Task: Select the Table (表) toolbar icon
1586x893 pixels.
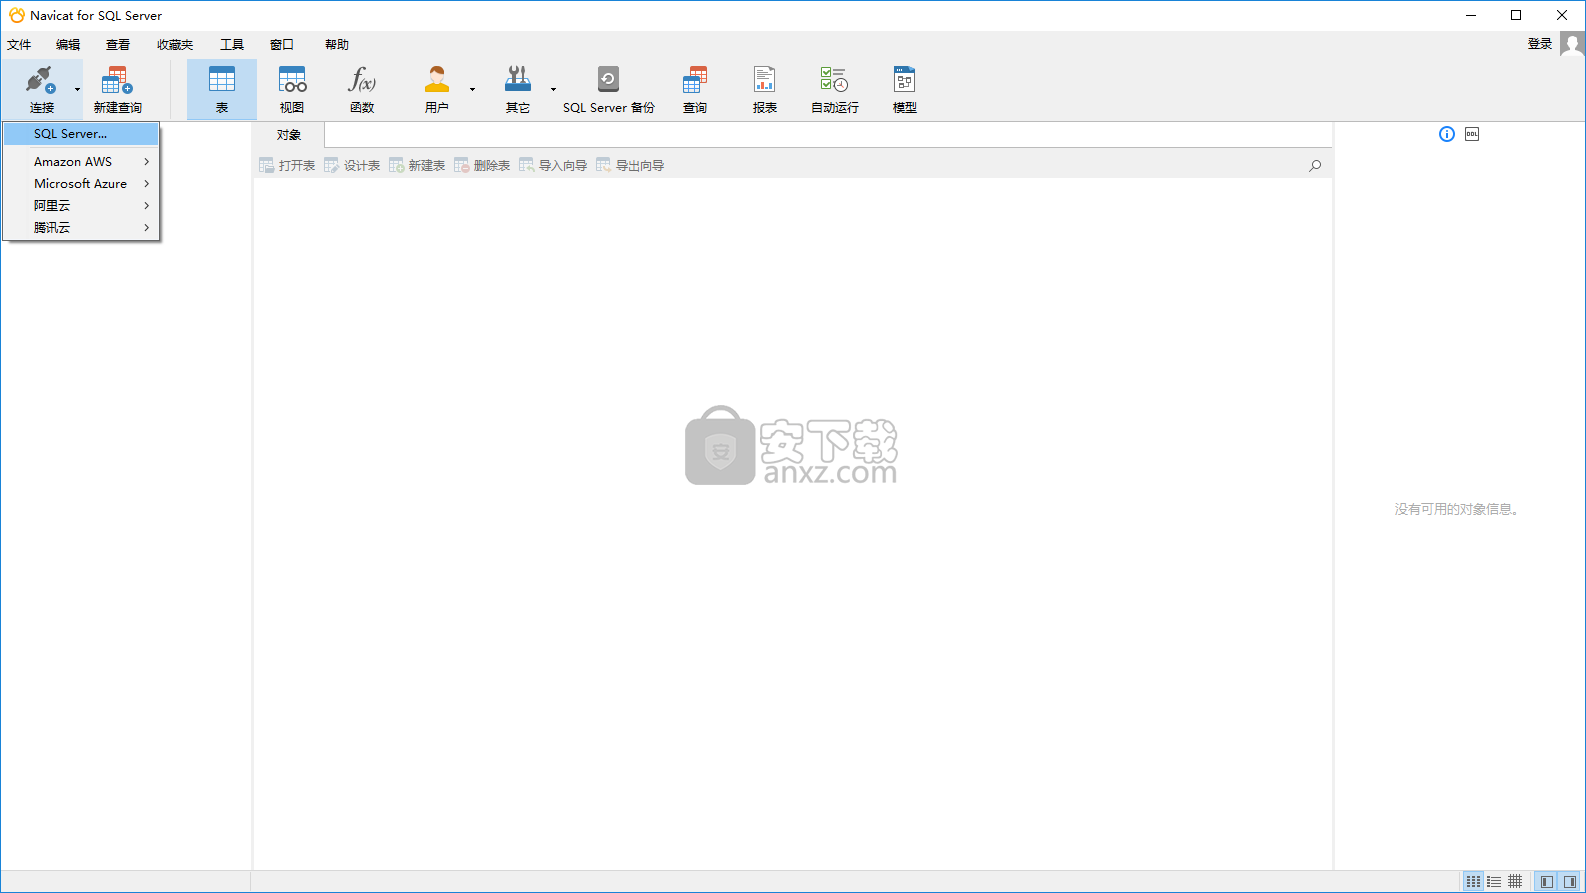Action: tap(222, 89)
